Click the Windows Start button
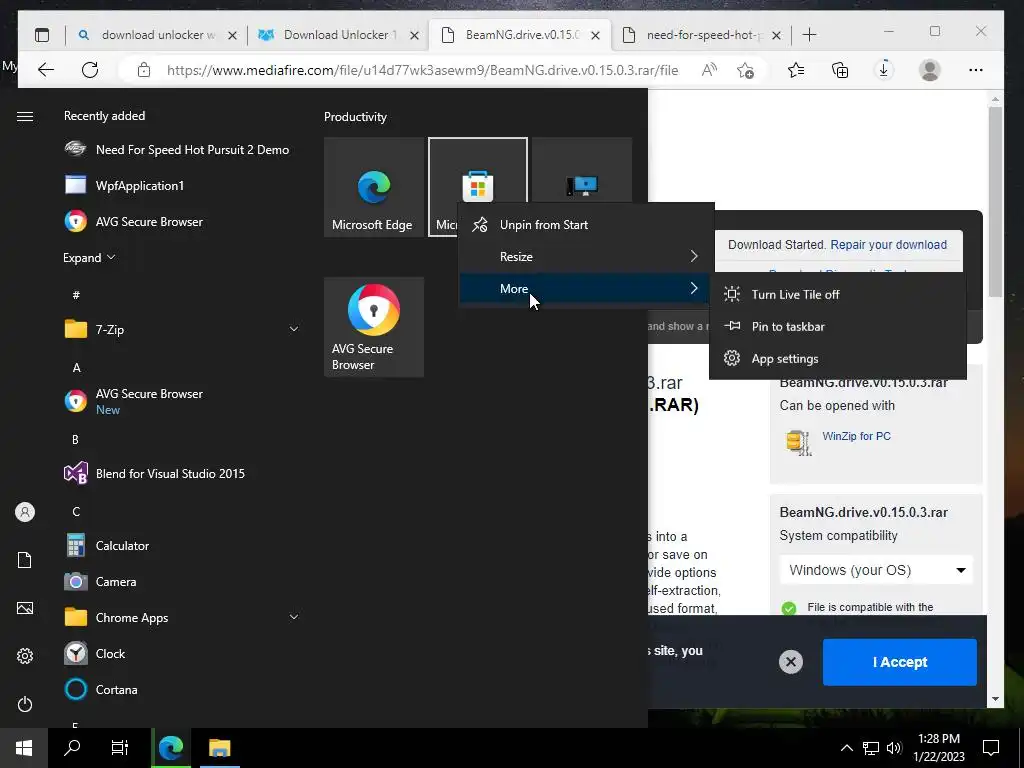The height and width of the screenshot is (768, 1024). point(24,748)
